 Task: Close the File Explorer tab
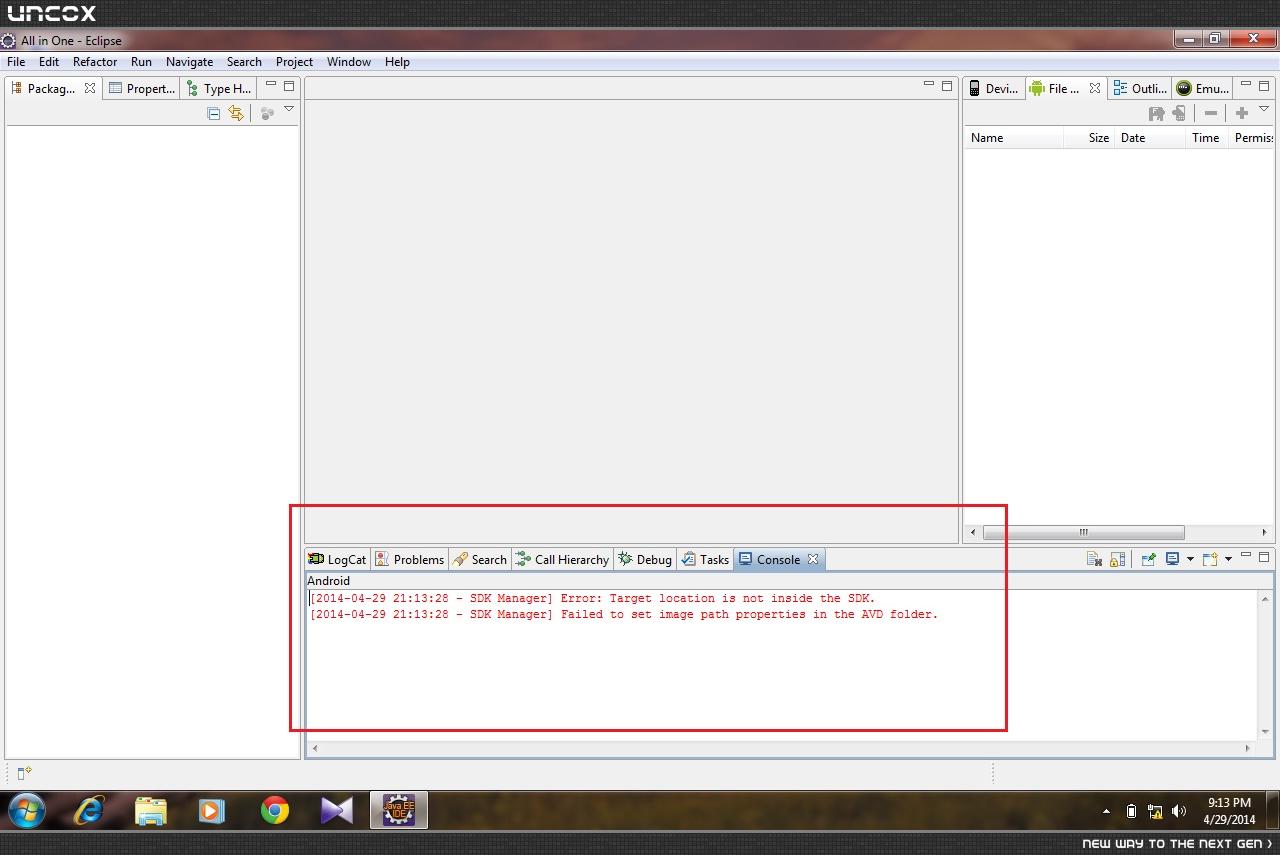coord(1095,88)
